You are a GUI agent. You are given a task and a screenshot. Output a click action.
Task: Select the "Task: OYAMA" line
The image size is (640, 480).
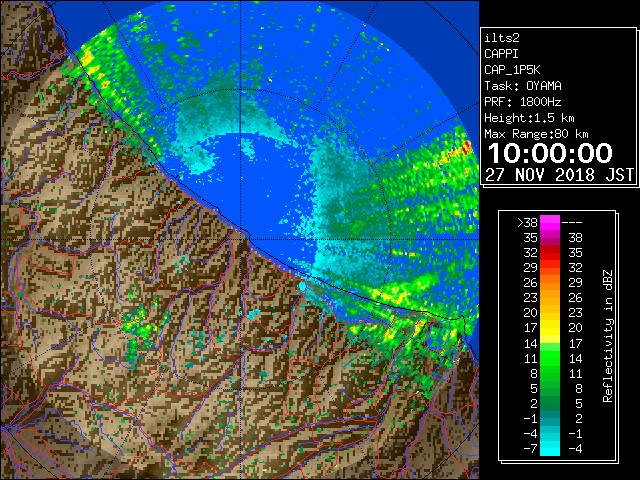523,86
